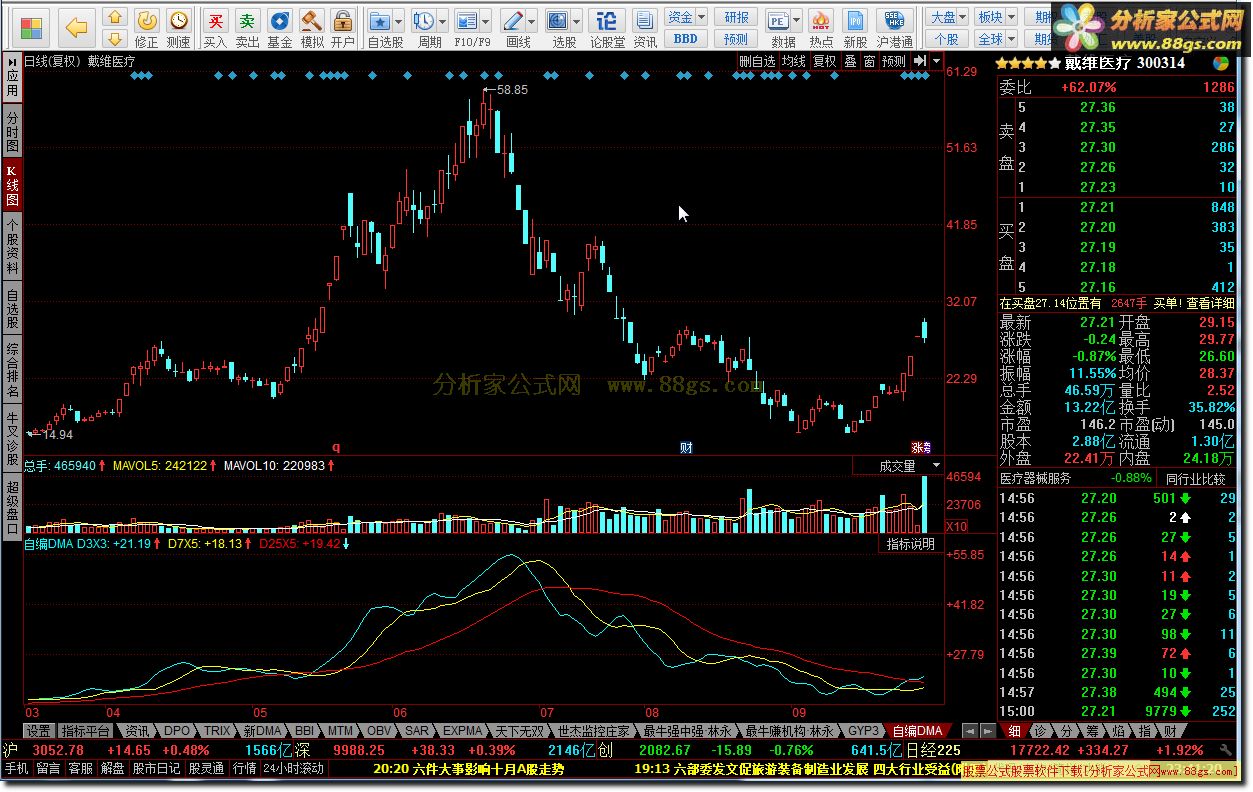Open 综合排名 sidebar tab
1253x792 pixels.
(12, 371)
